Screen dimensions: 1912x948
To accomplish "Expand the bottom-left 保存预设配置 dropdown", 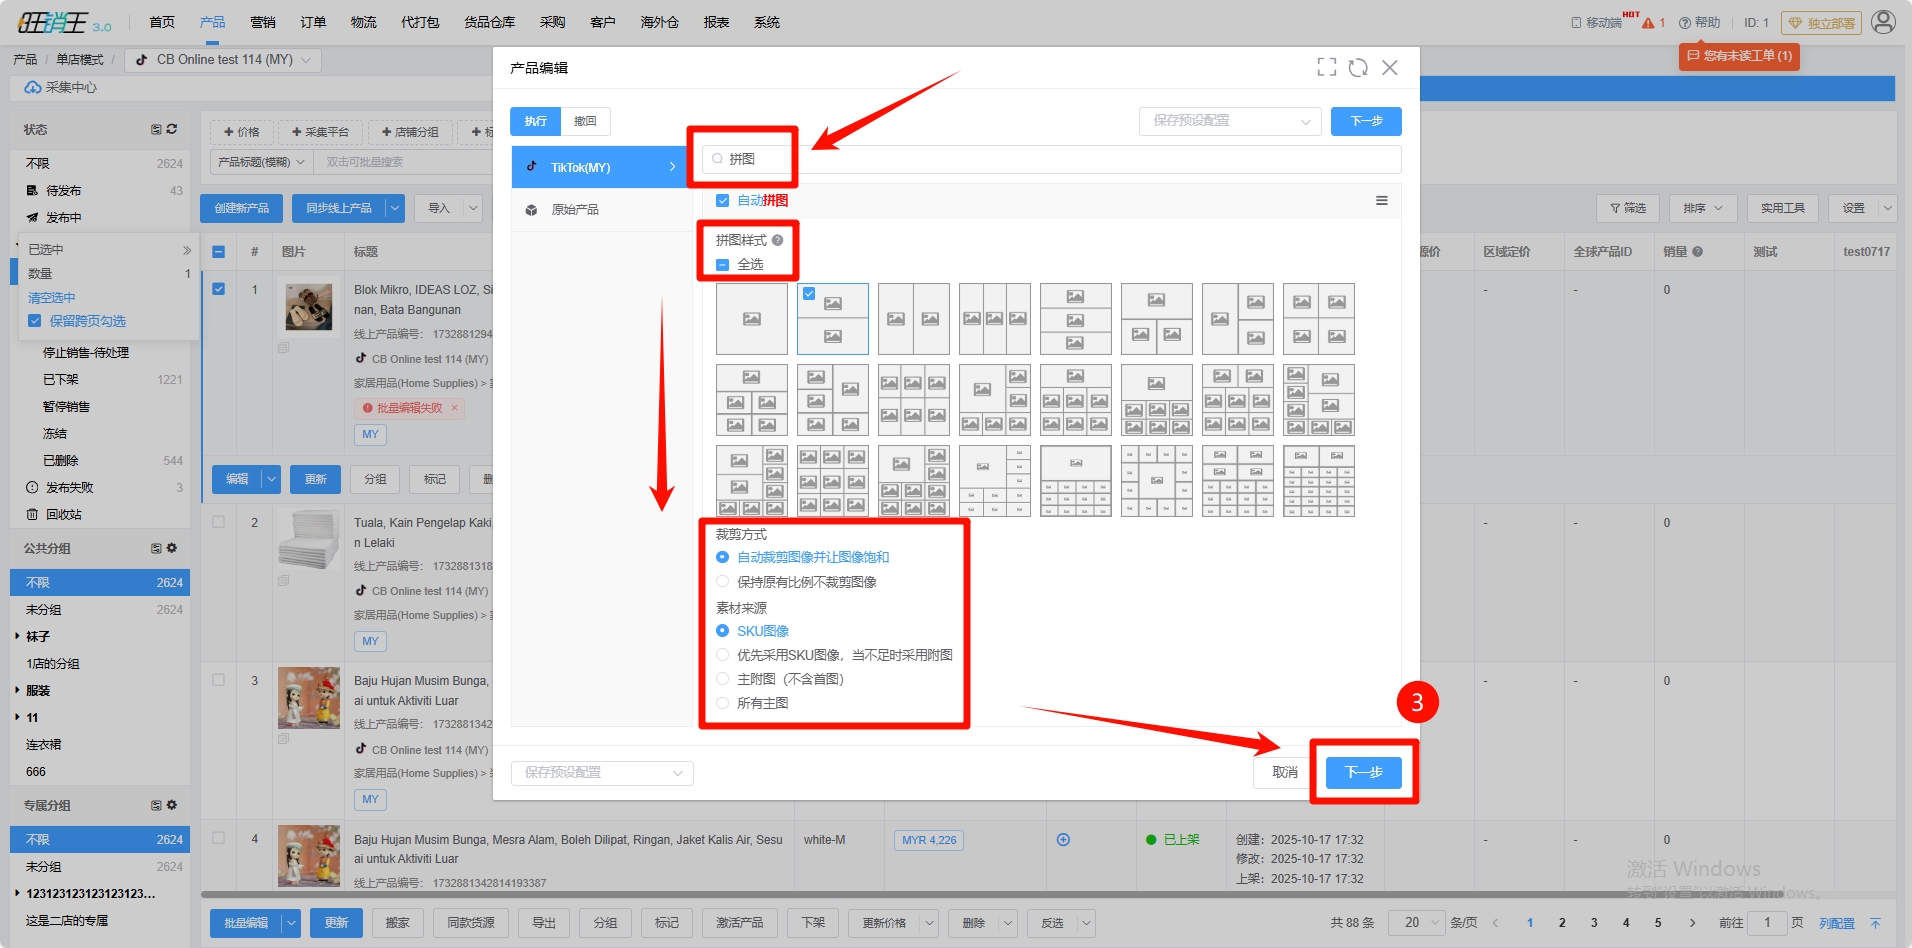I will coord(602,773).
